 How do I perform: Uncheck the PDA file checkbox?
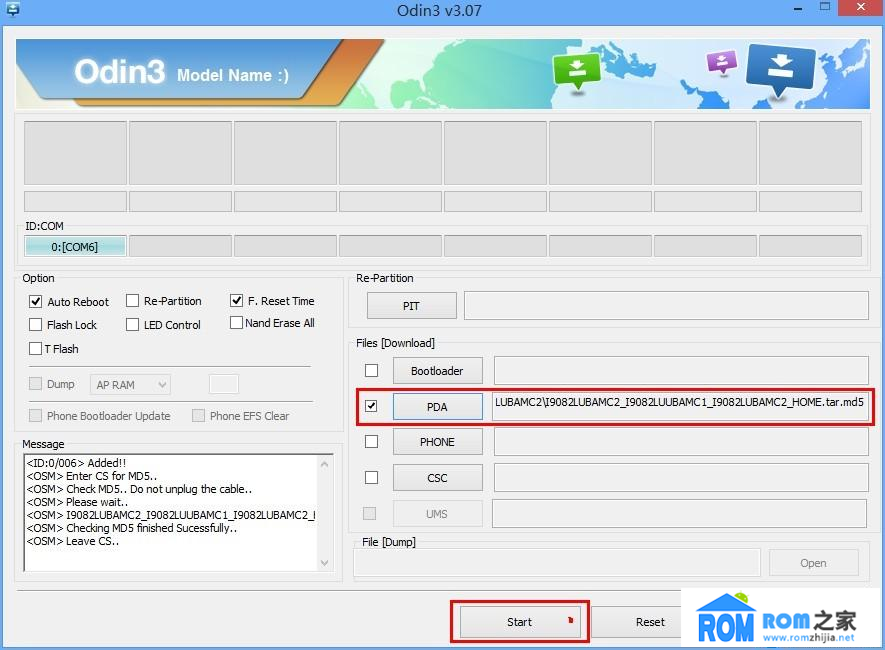371,406
